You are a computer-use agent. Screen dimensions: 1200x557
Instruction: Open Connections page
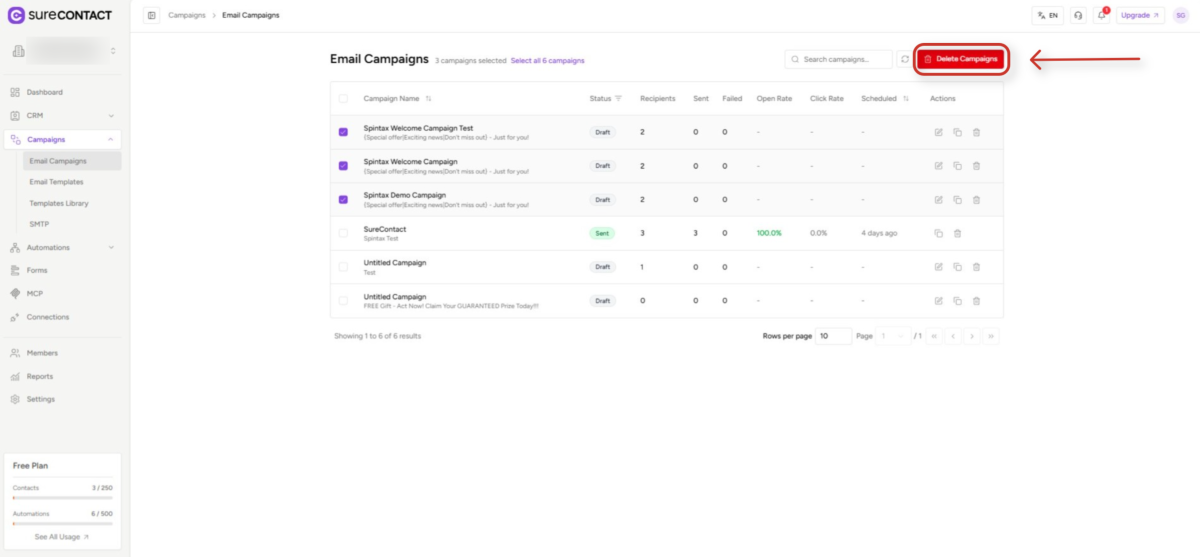(48, 317)
